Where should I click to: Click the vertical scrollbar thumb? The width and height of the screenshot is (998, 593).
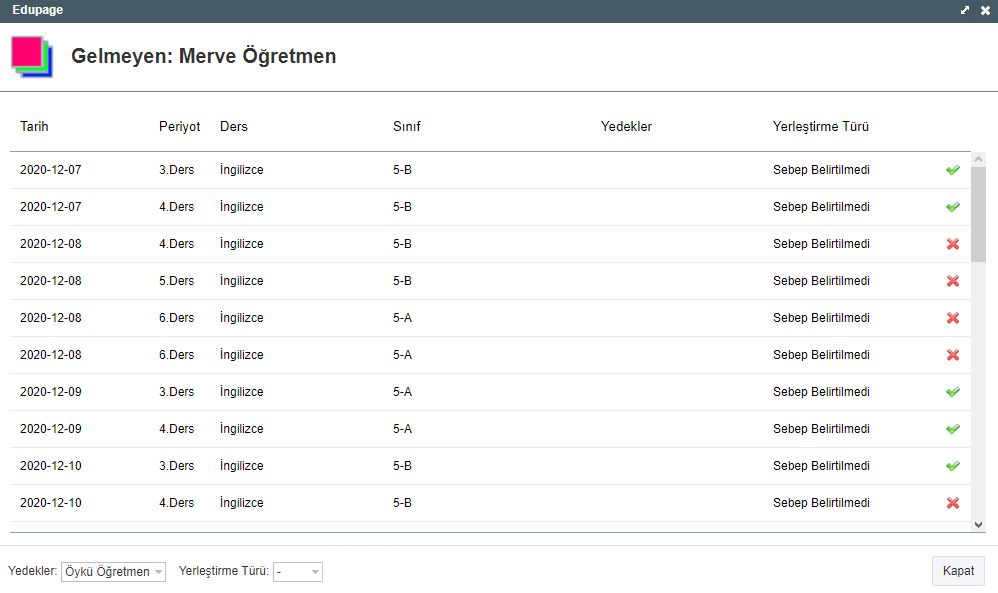[x=978, y=212]
